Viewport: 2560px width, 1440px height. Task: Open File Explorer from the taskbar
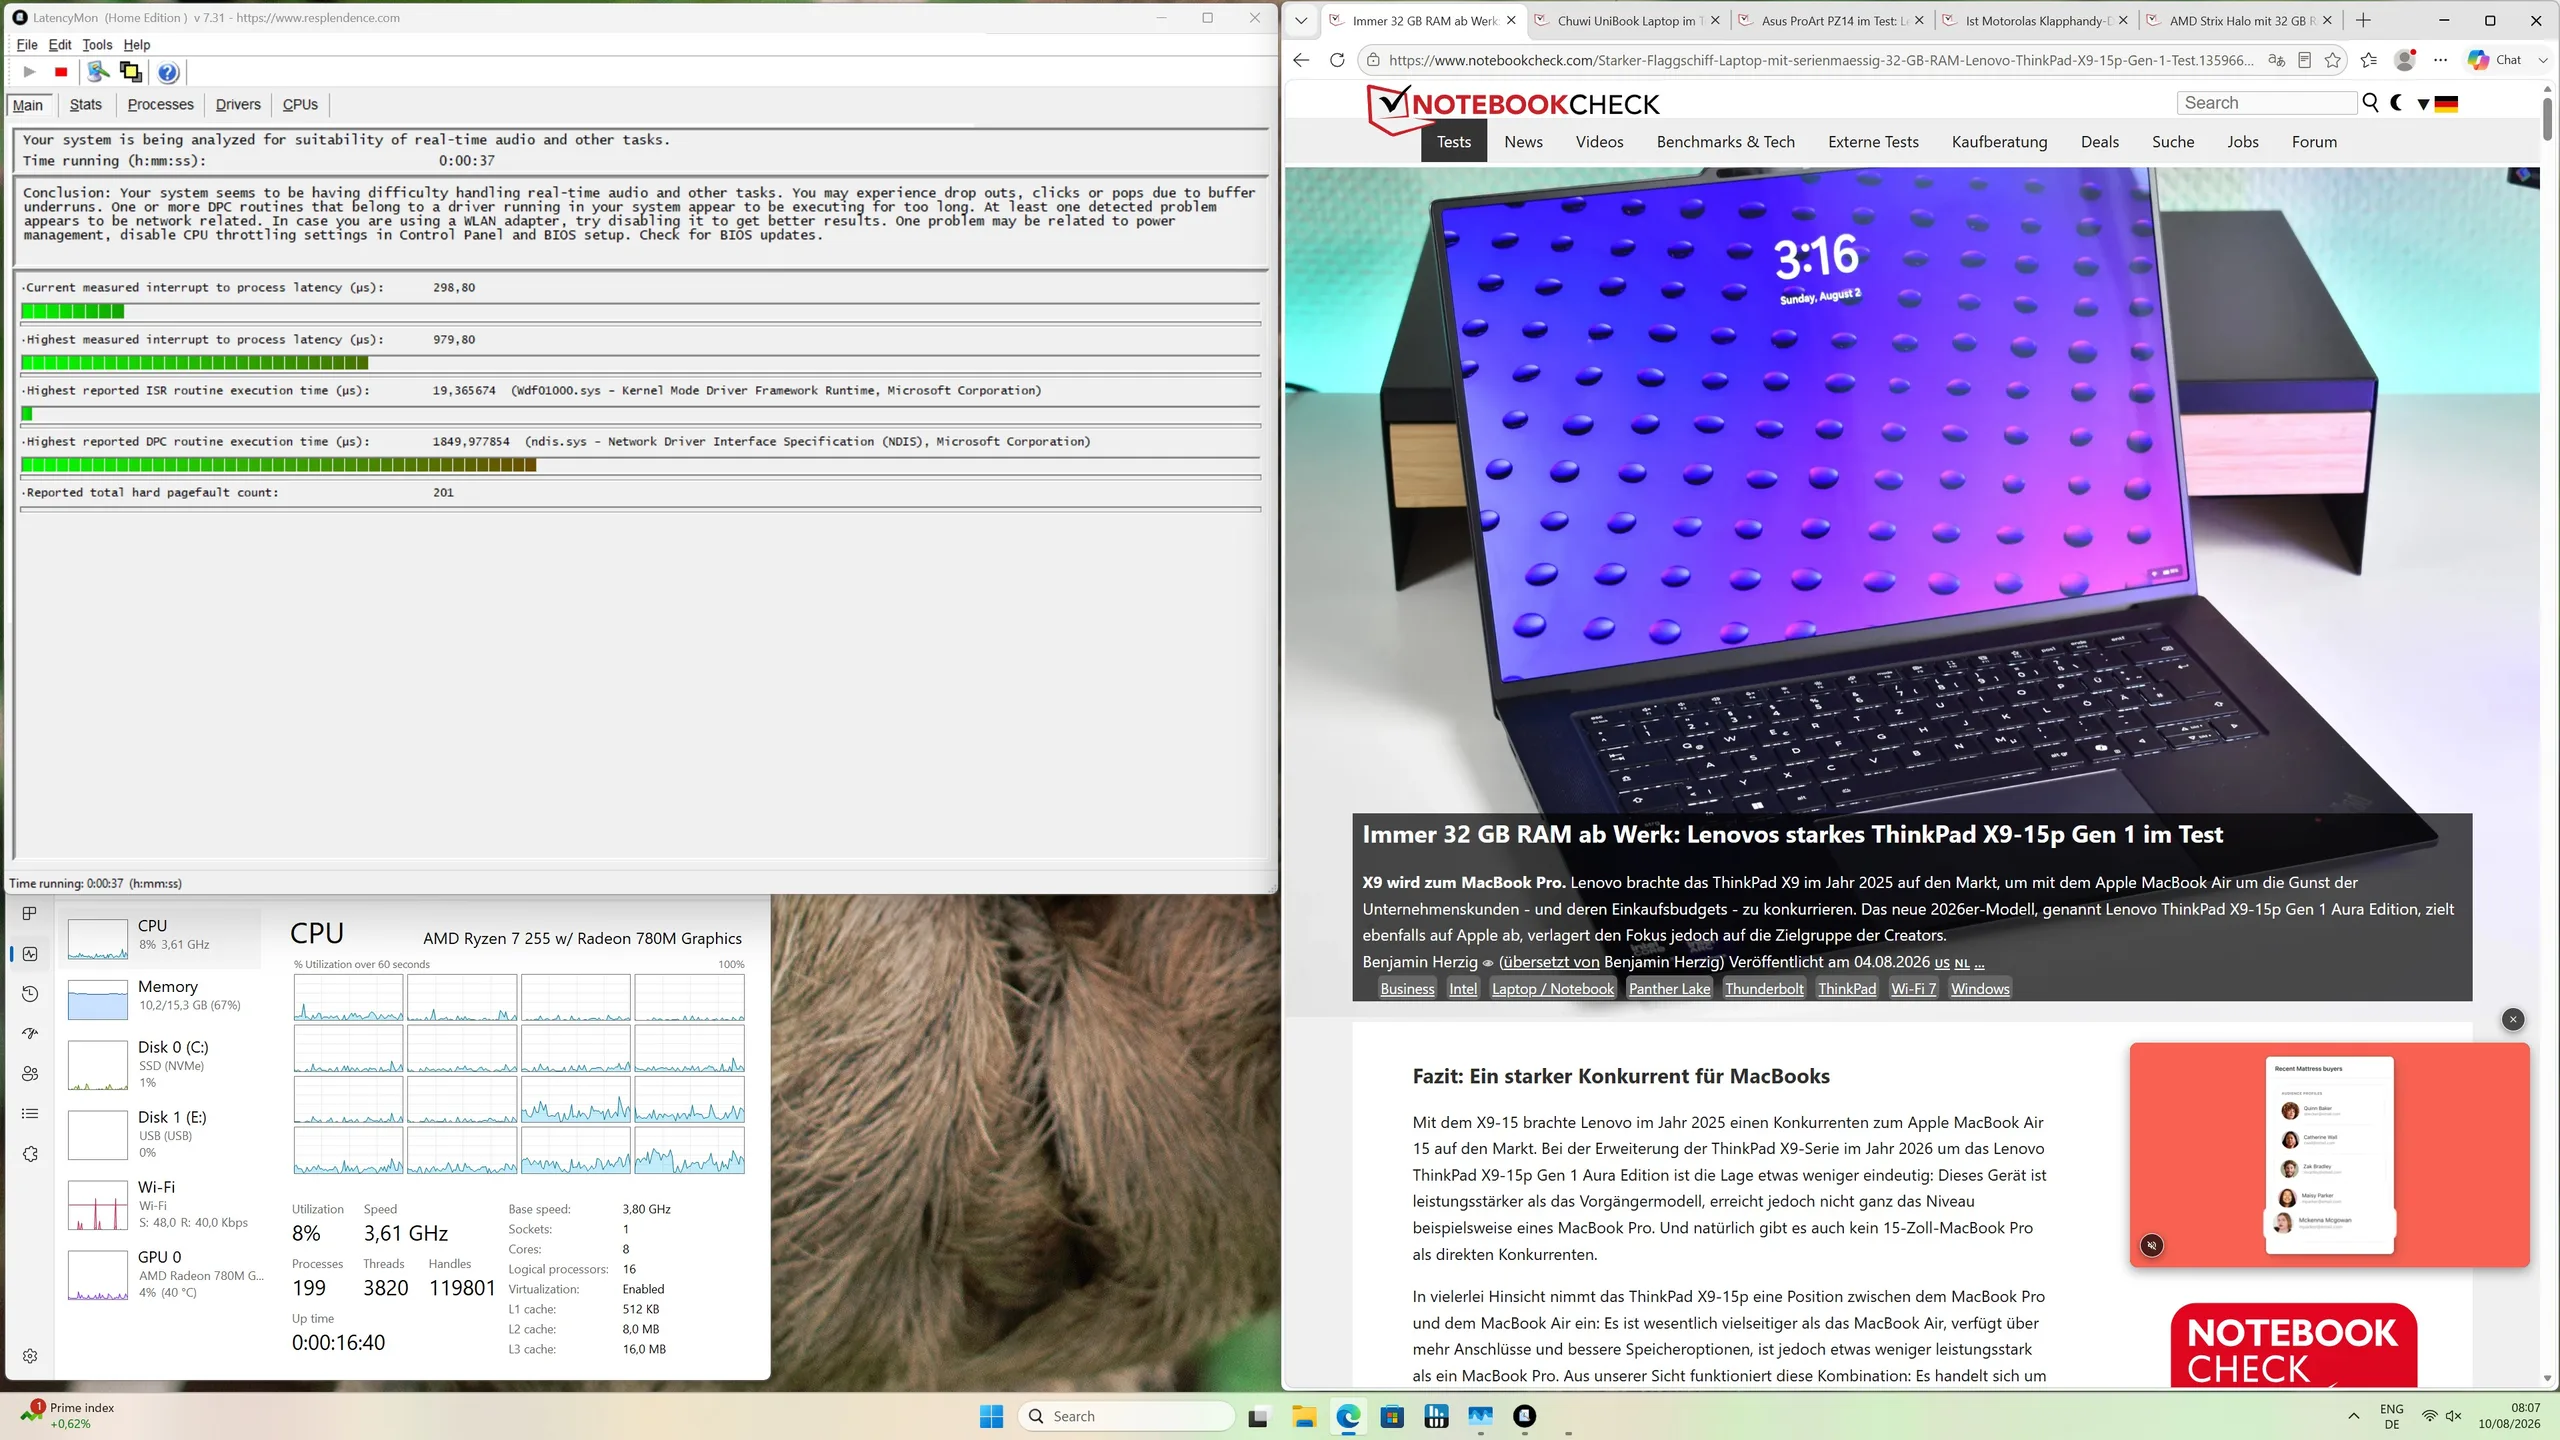1304,1416
